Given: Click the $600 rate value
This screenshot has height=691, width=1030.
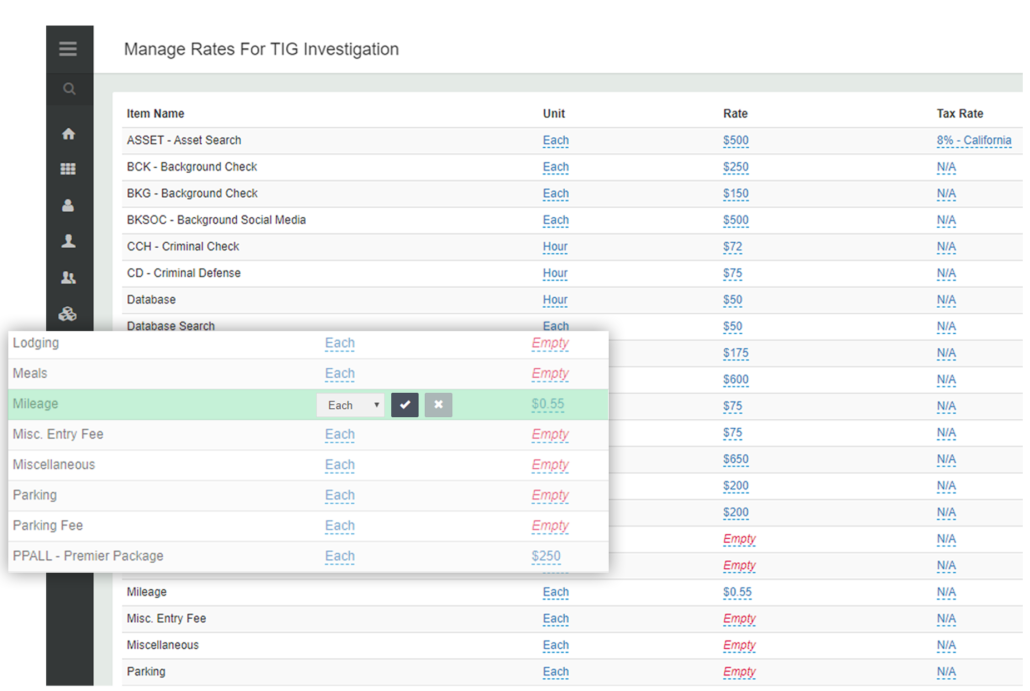Looking at the screenshot, I should [x=736, y=380].
